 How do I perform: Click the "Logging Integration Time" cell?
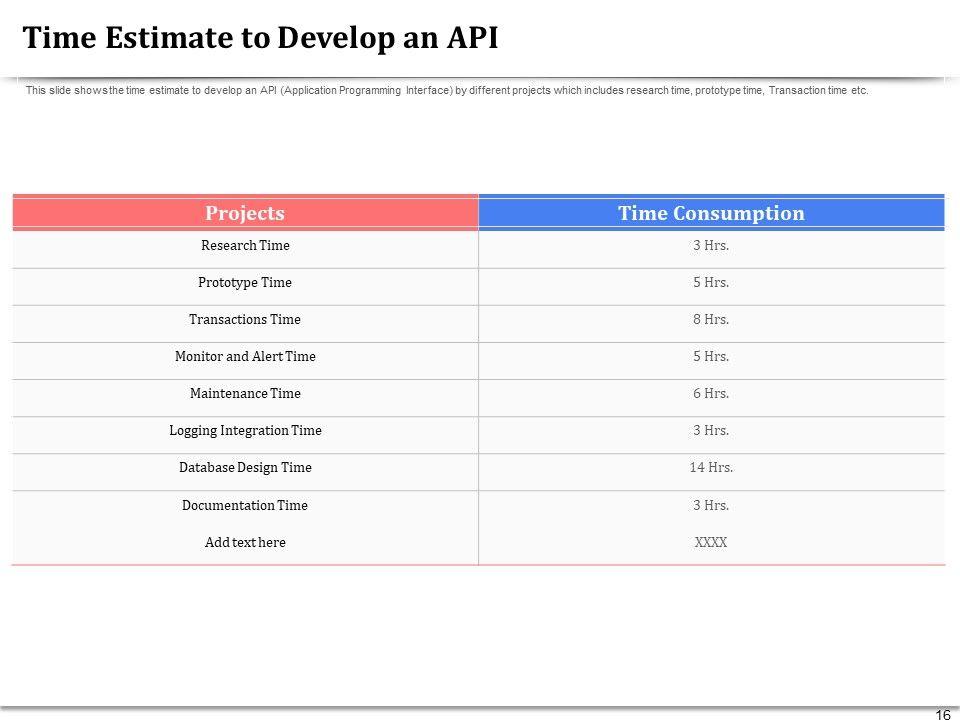tap(245, 431)
